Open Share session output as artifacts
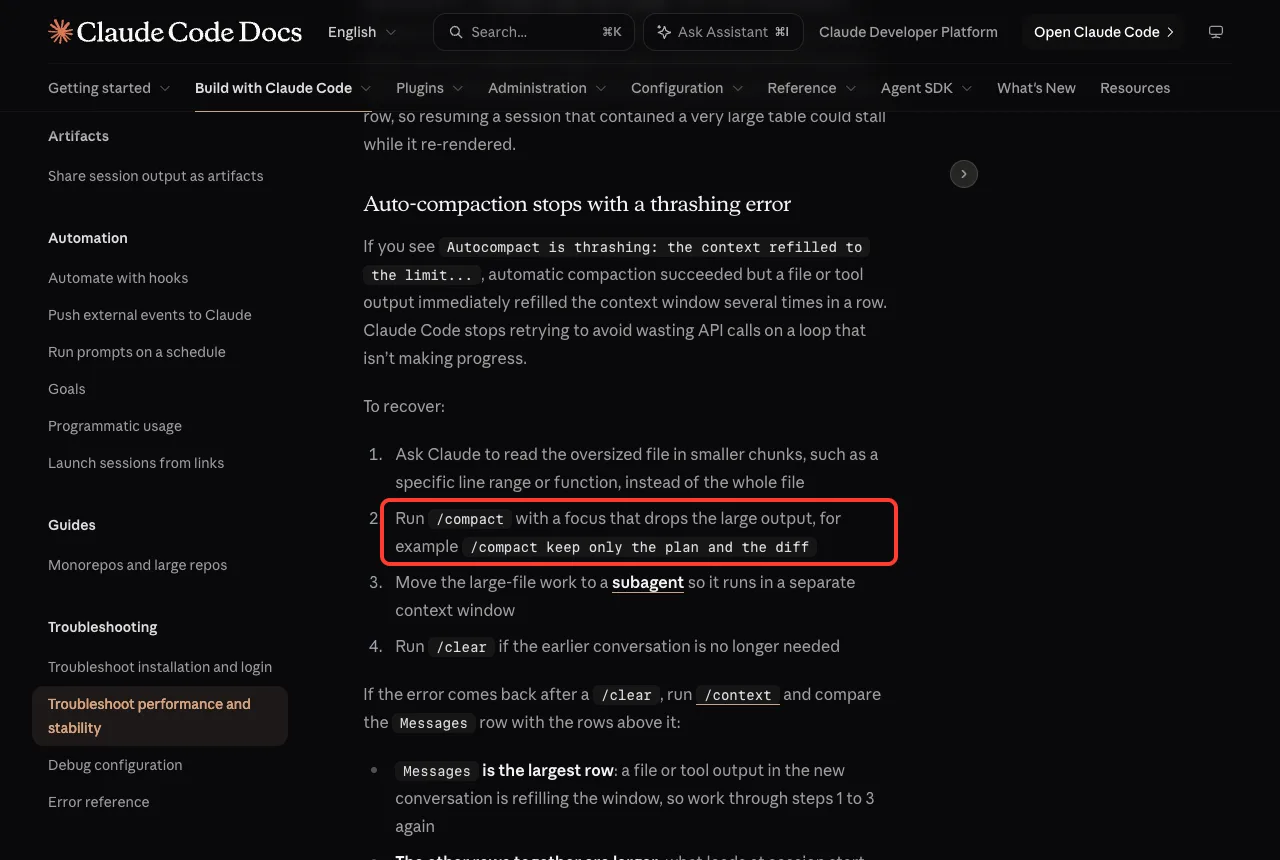The height and width of the screenshot is (860, 1280). pyautogui.click(x=156, y=176)
